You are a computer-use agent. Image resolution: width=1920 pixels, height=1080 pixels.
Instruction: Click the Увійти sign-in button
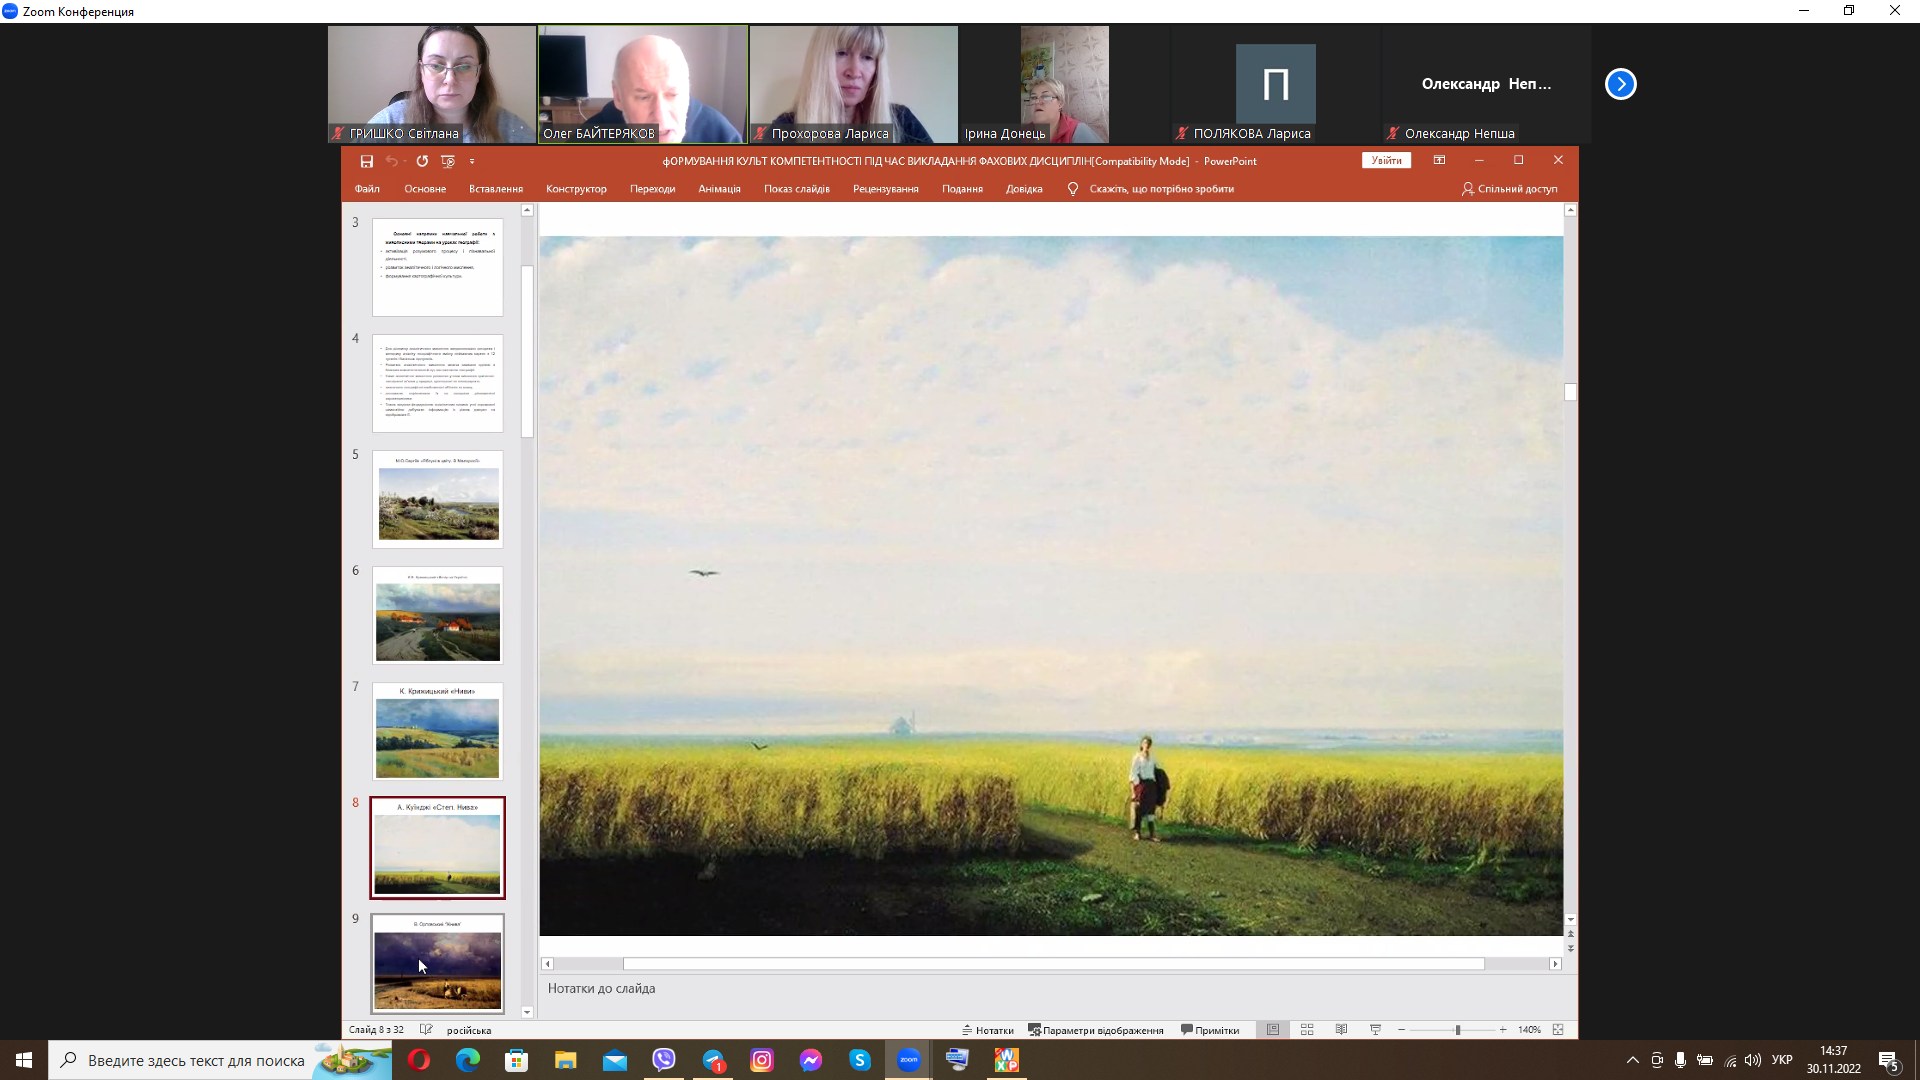pyautogui.click(x=1386, y=160)
